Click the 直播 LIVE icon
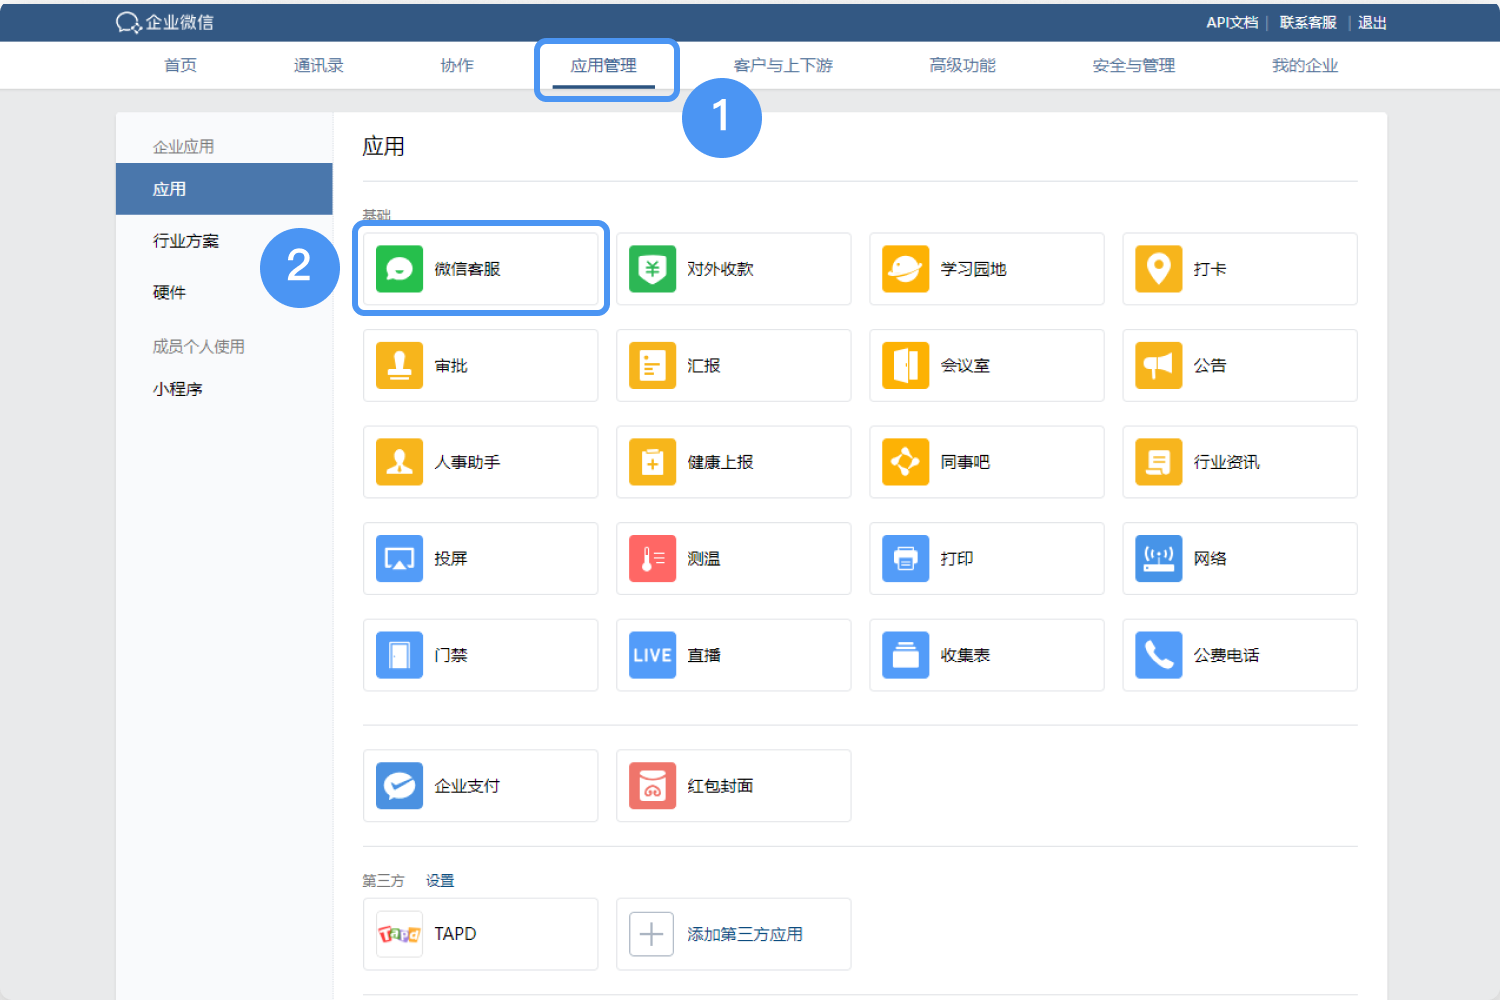The height and width of the screenshot is (1000, 1500). click(652, 655)
